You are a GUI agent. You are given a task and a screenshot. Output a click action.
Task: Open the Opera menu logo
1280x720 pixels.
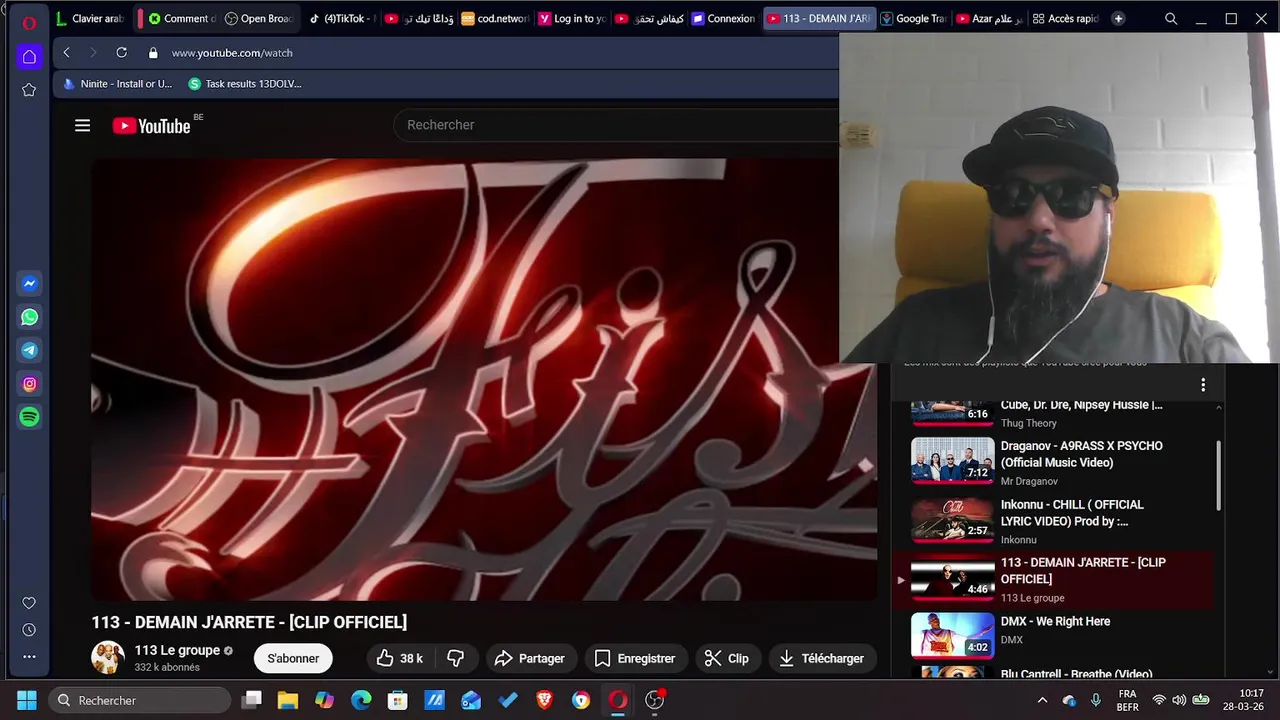pyautogui.click(x=29, y=22)
